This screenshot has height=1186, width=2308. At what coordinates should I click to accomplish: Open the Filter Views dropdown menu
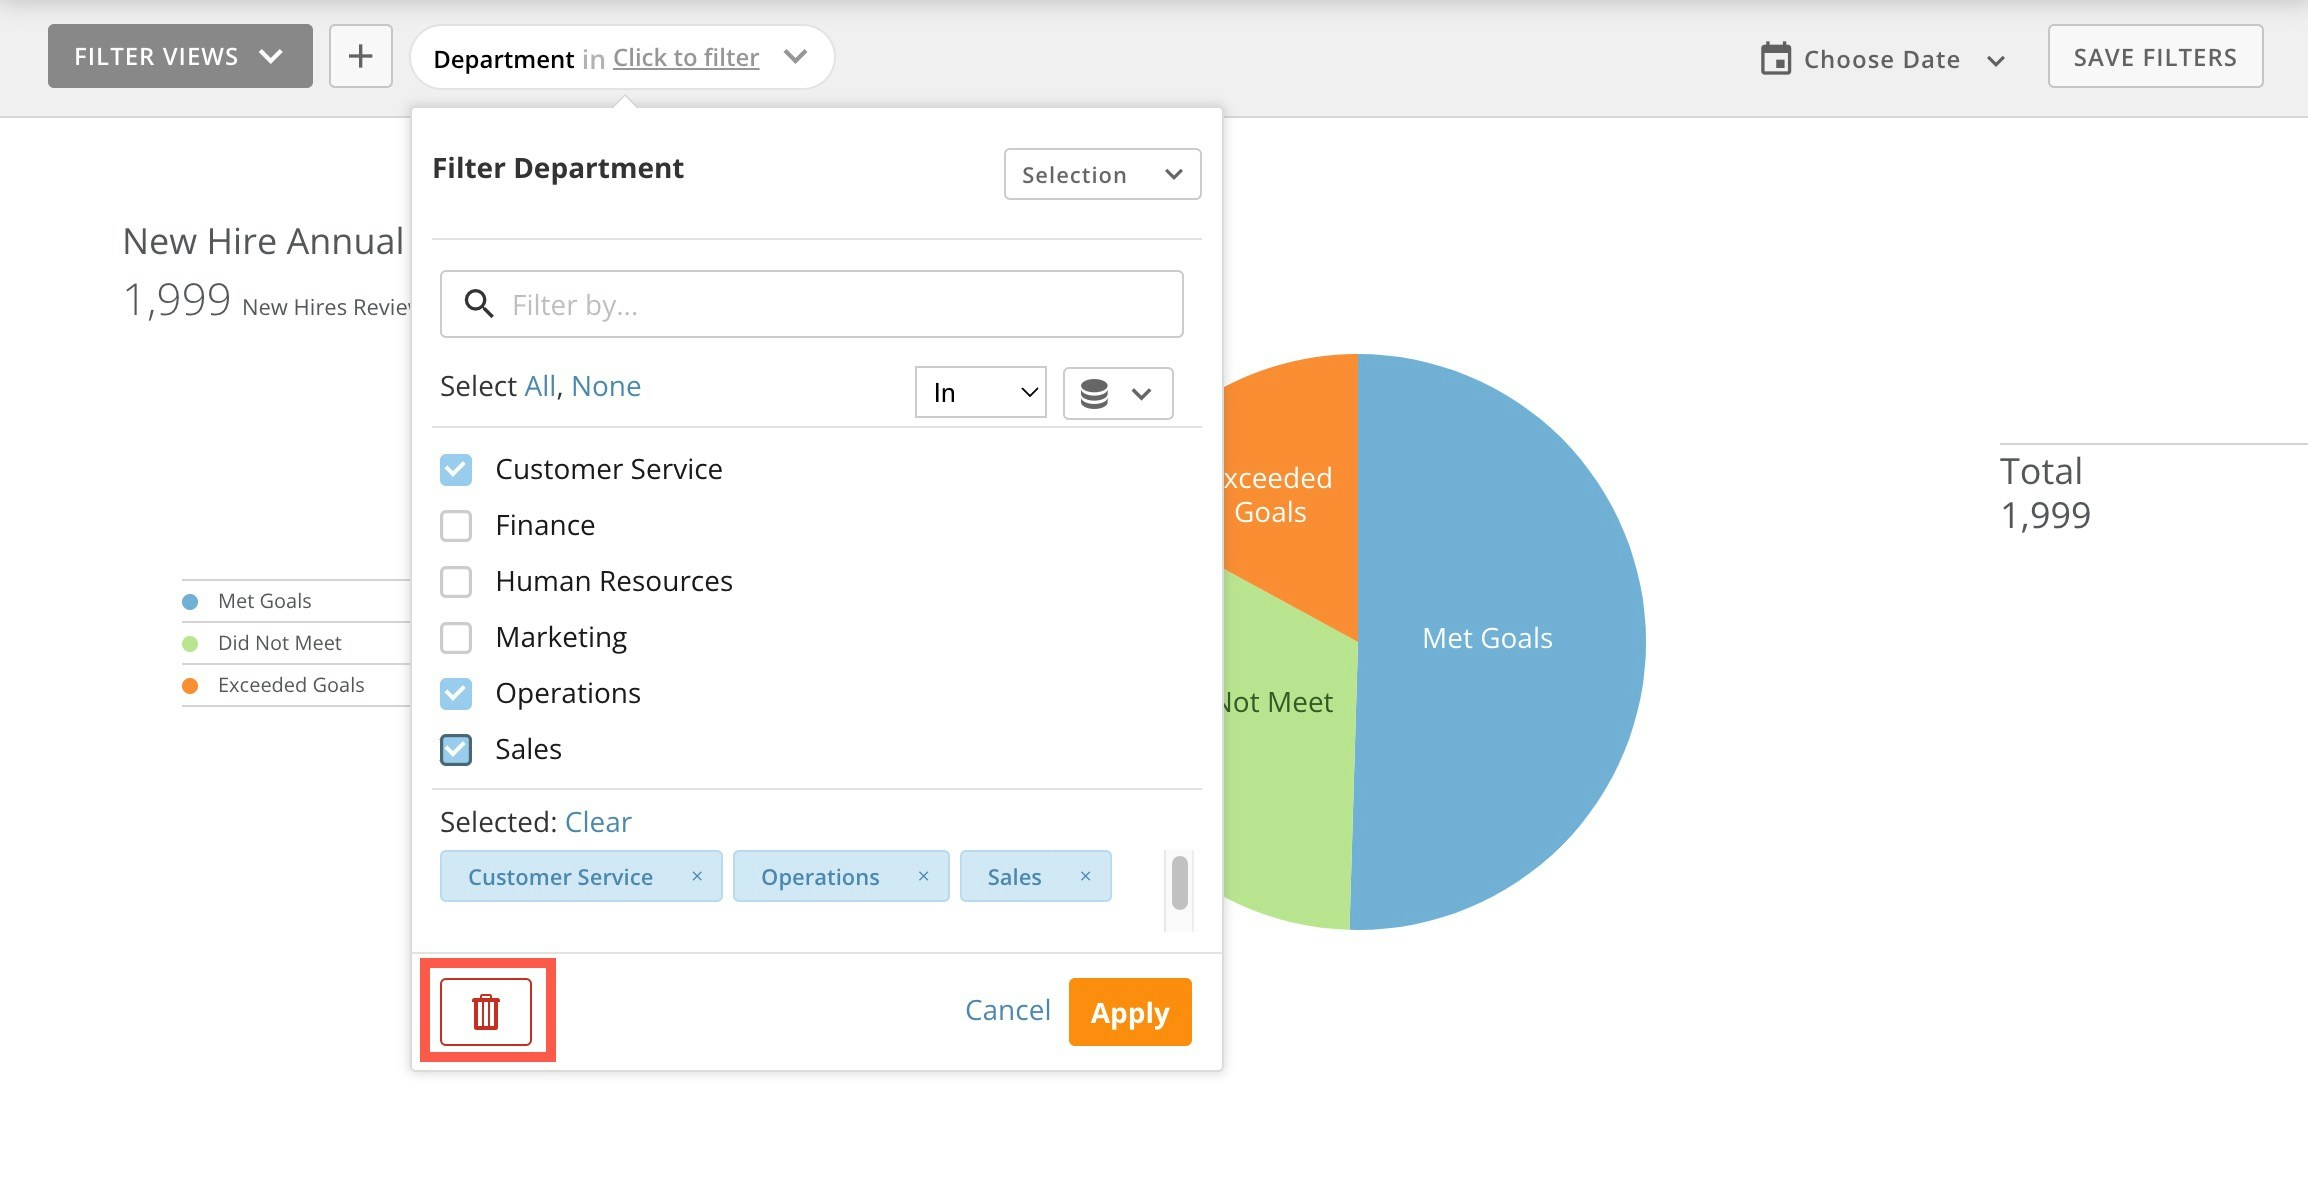[x=180, y=56]
